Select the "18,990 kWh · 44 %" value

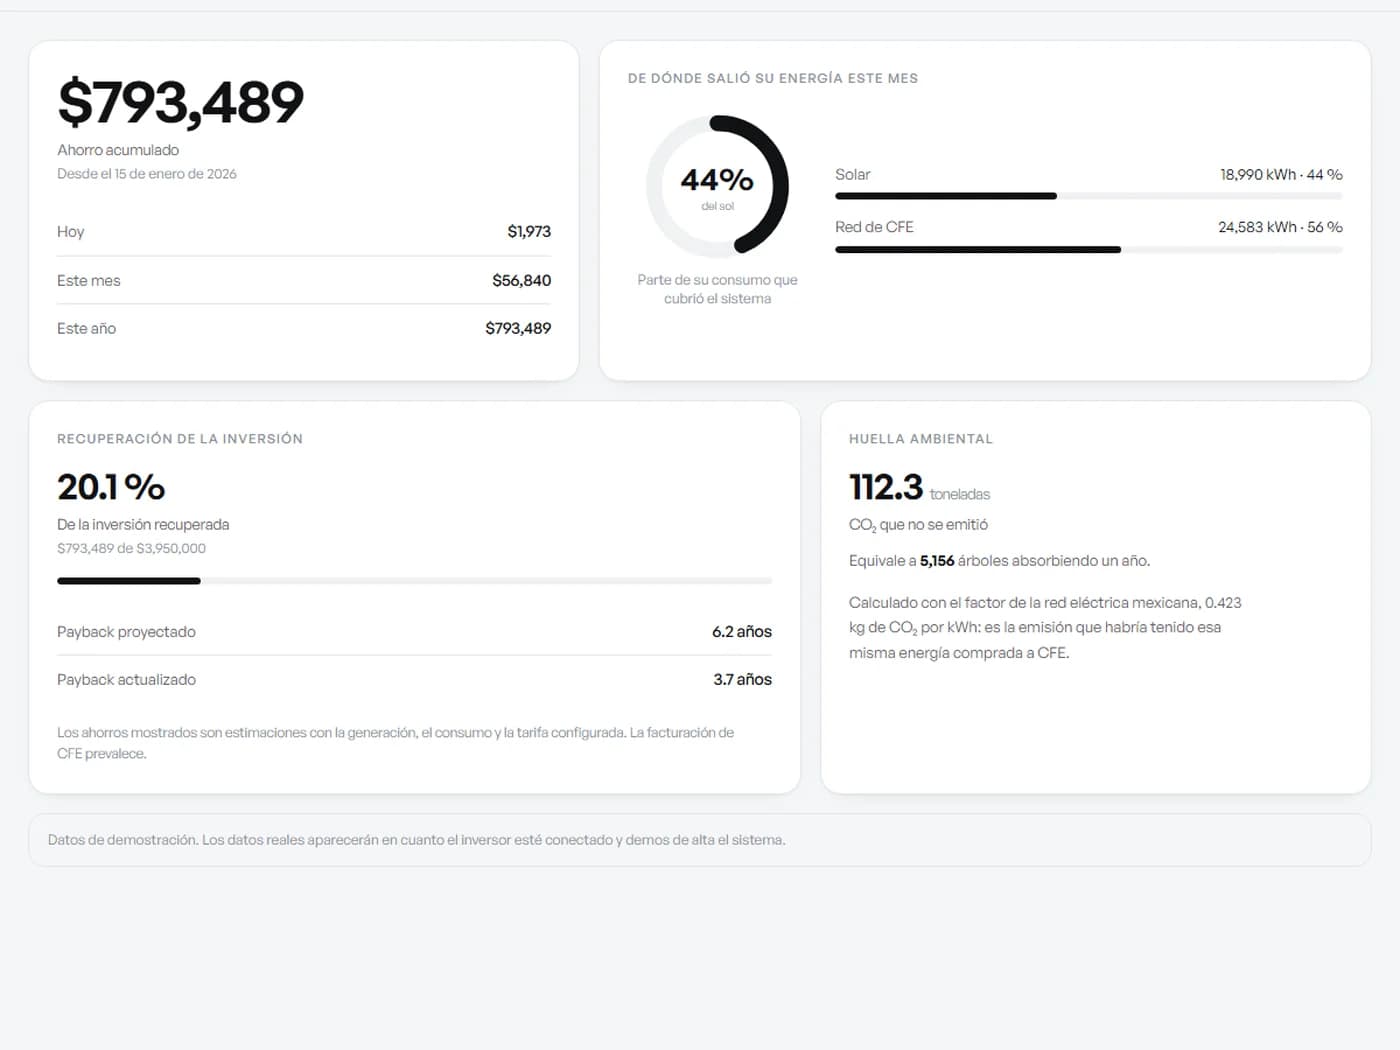point(1281,175)
